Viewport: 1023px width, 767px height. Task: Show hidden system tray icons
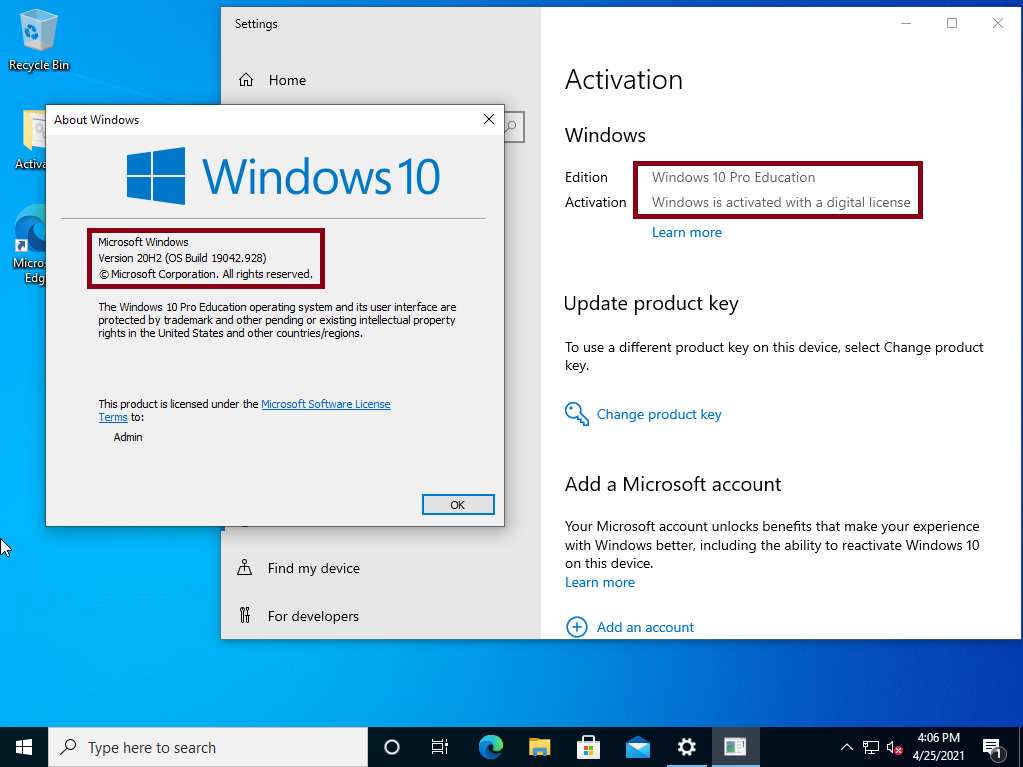[846, 747]
